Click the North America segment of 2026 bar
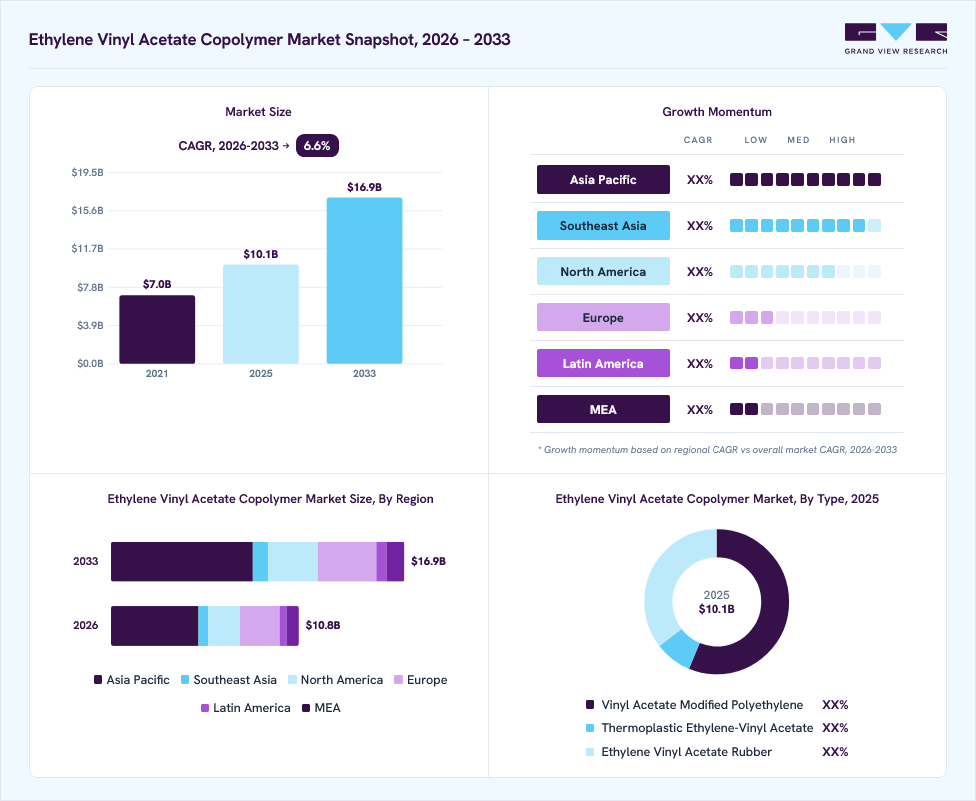Screen dimensions: 976x801 [x=224, y=625]
